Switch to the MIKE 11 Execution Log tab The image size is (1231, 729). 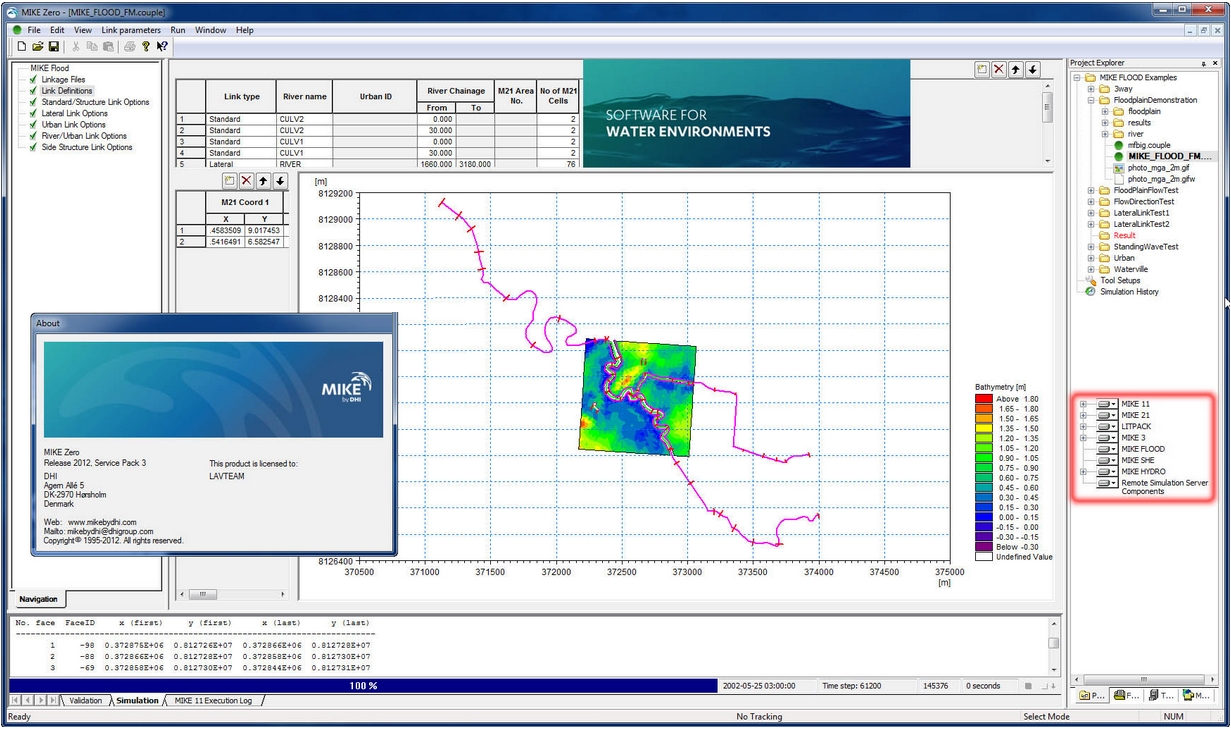click(212, 700)
